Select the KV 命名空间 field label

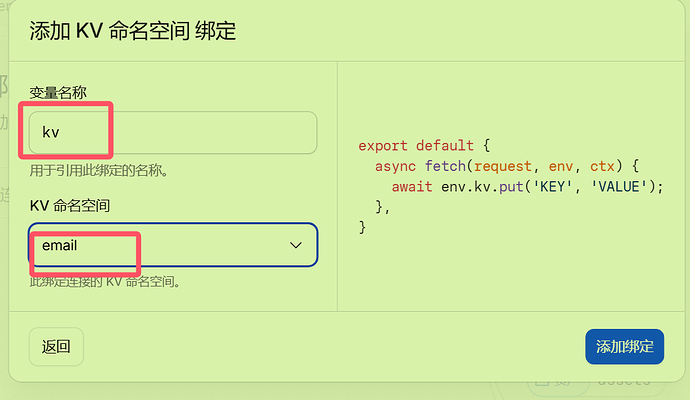click(70, 206)
